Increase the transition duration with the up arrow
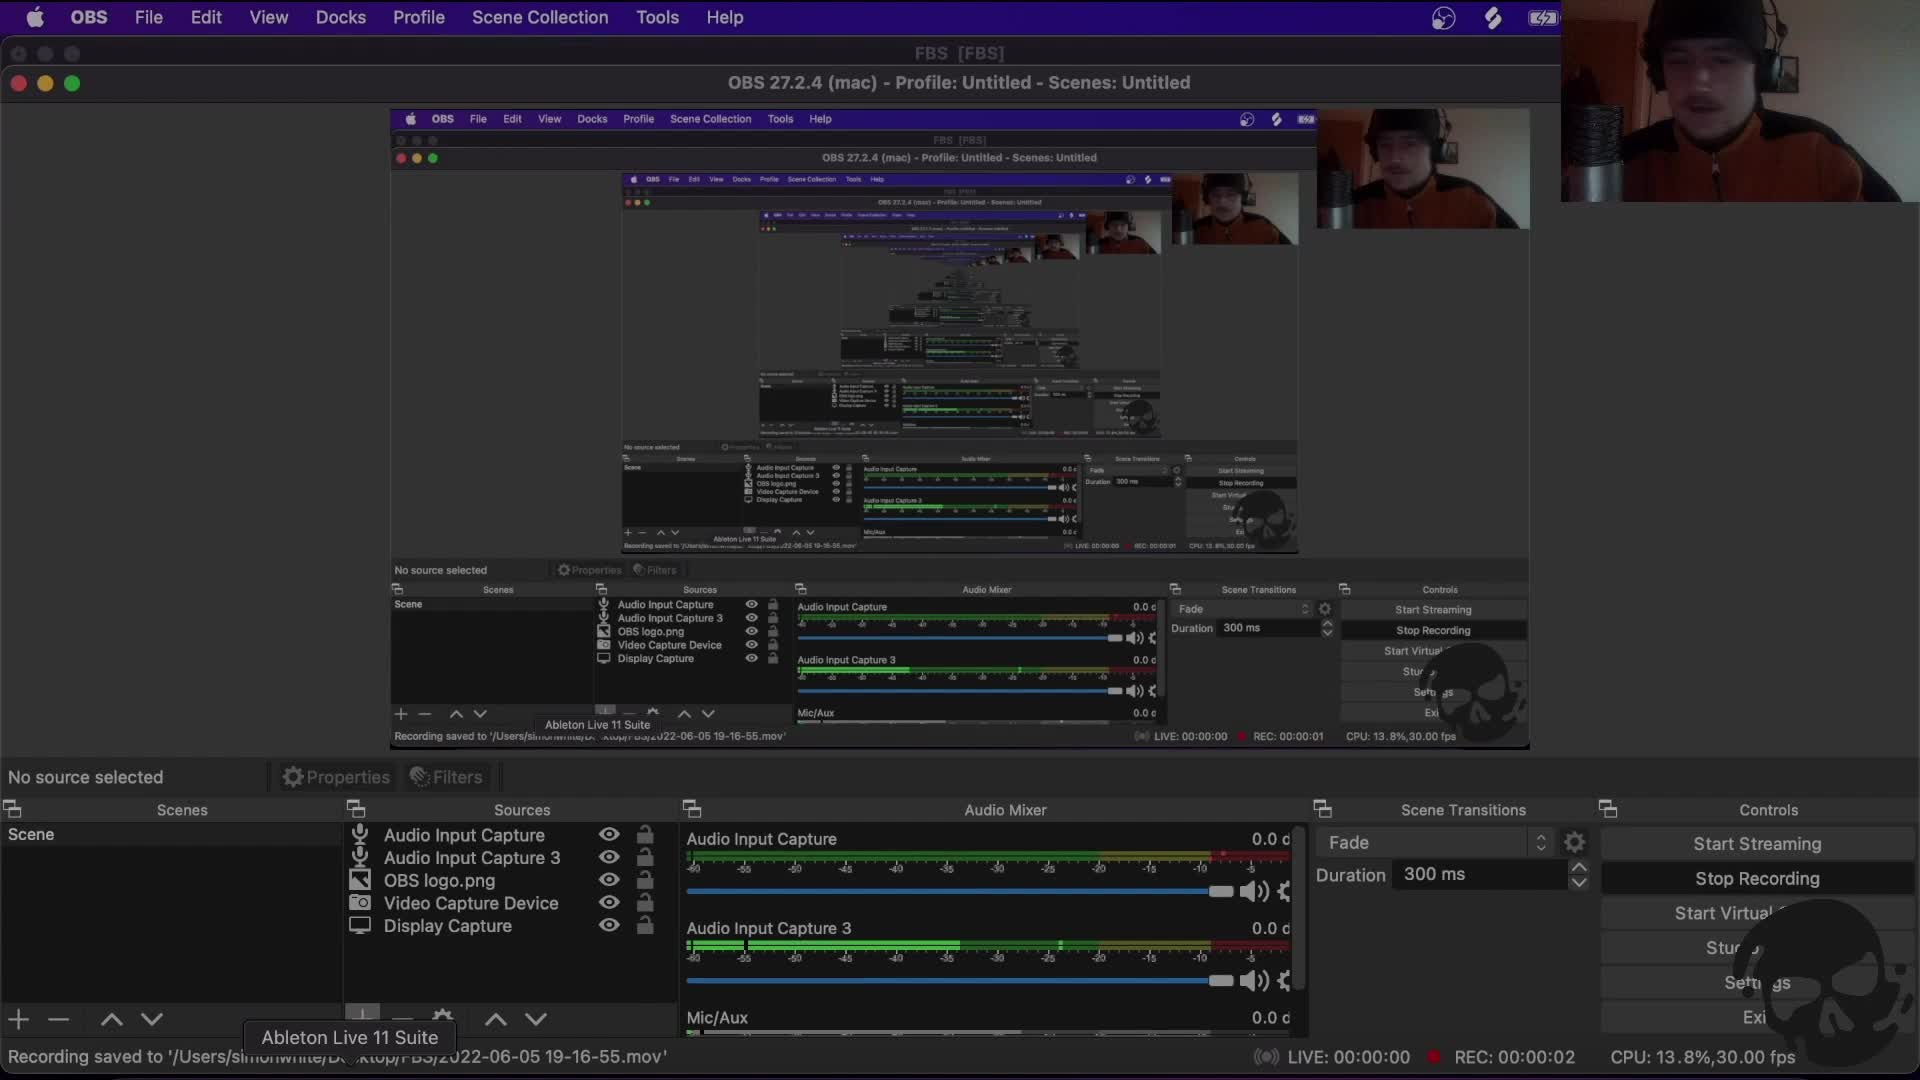Viewport: 1920px width, 1080px height. point(1579,867)
